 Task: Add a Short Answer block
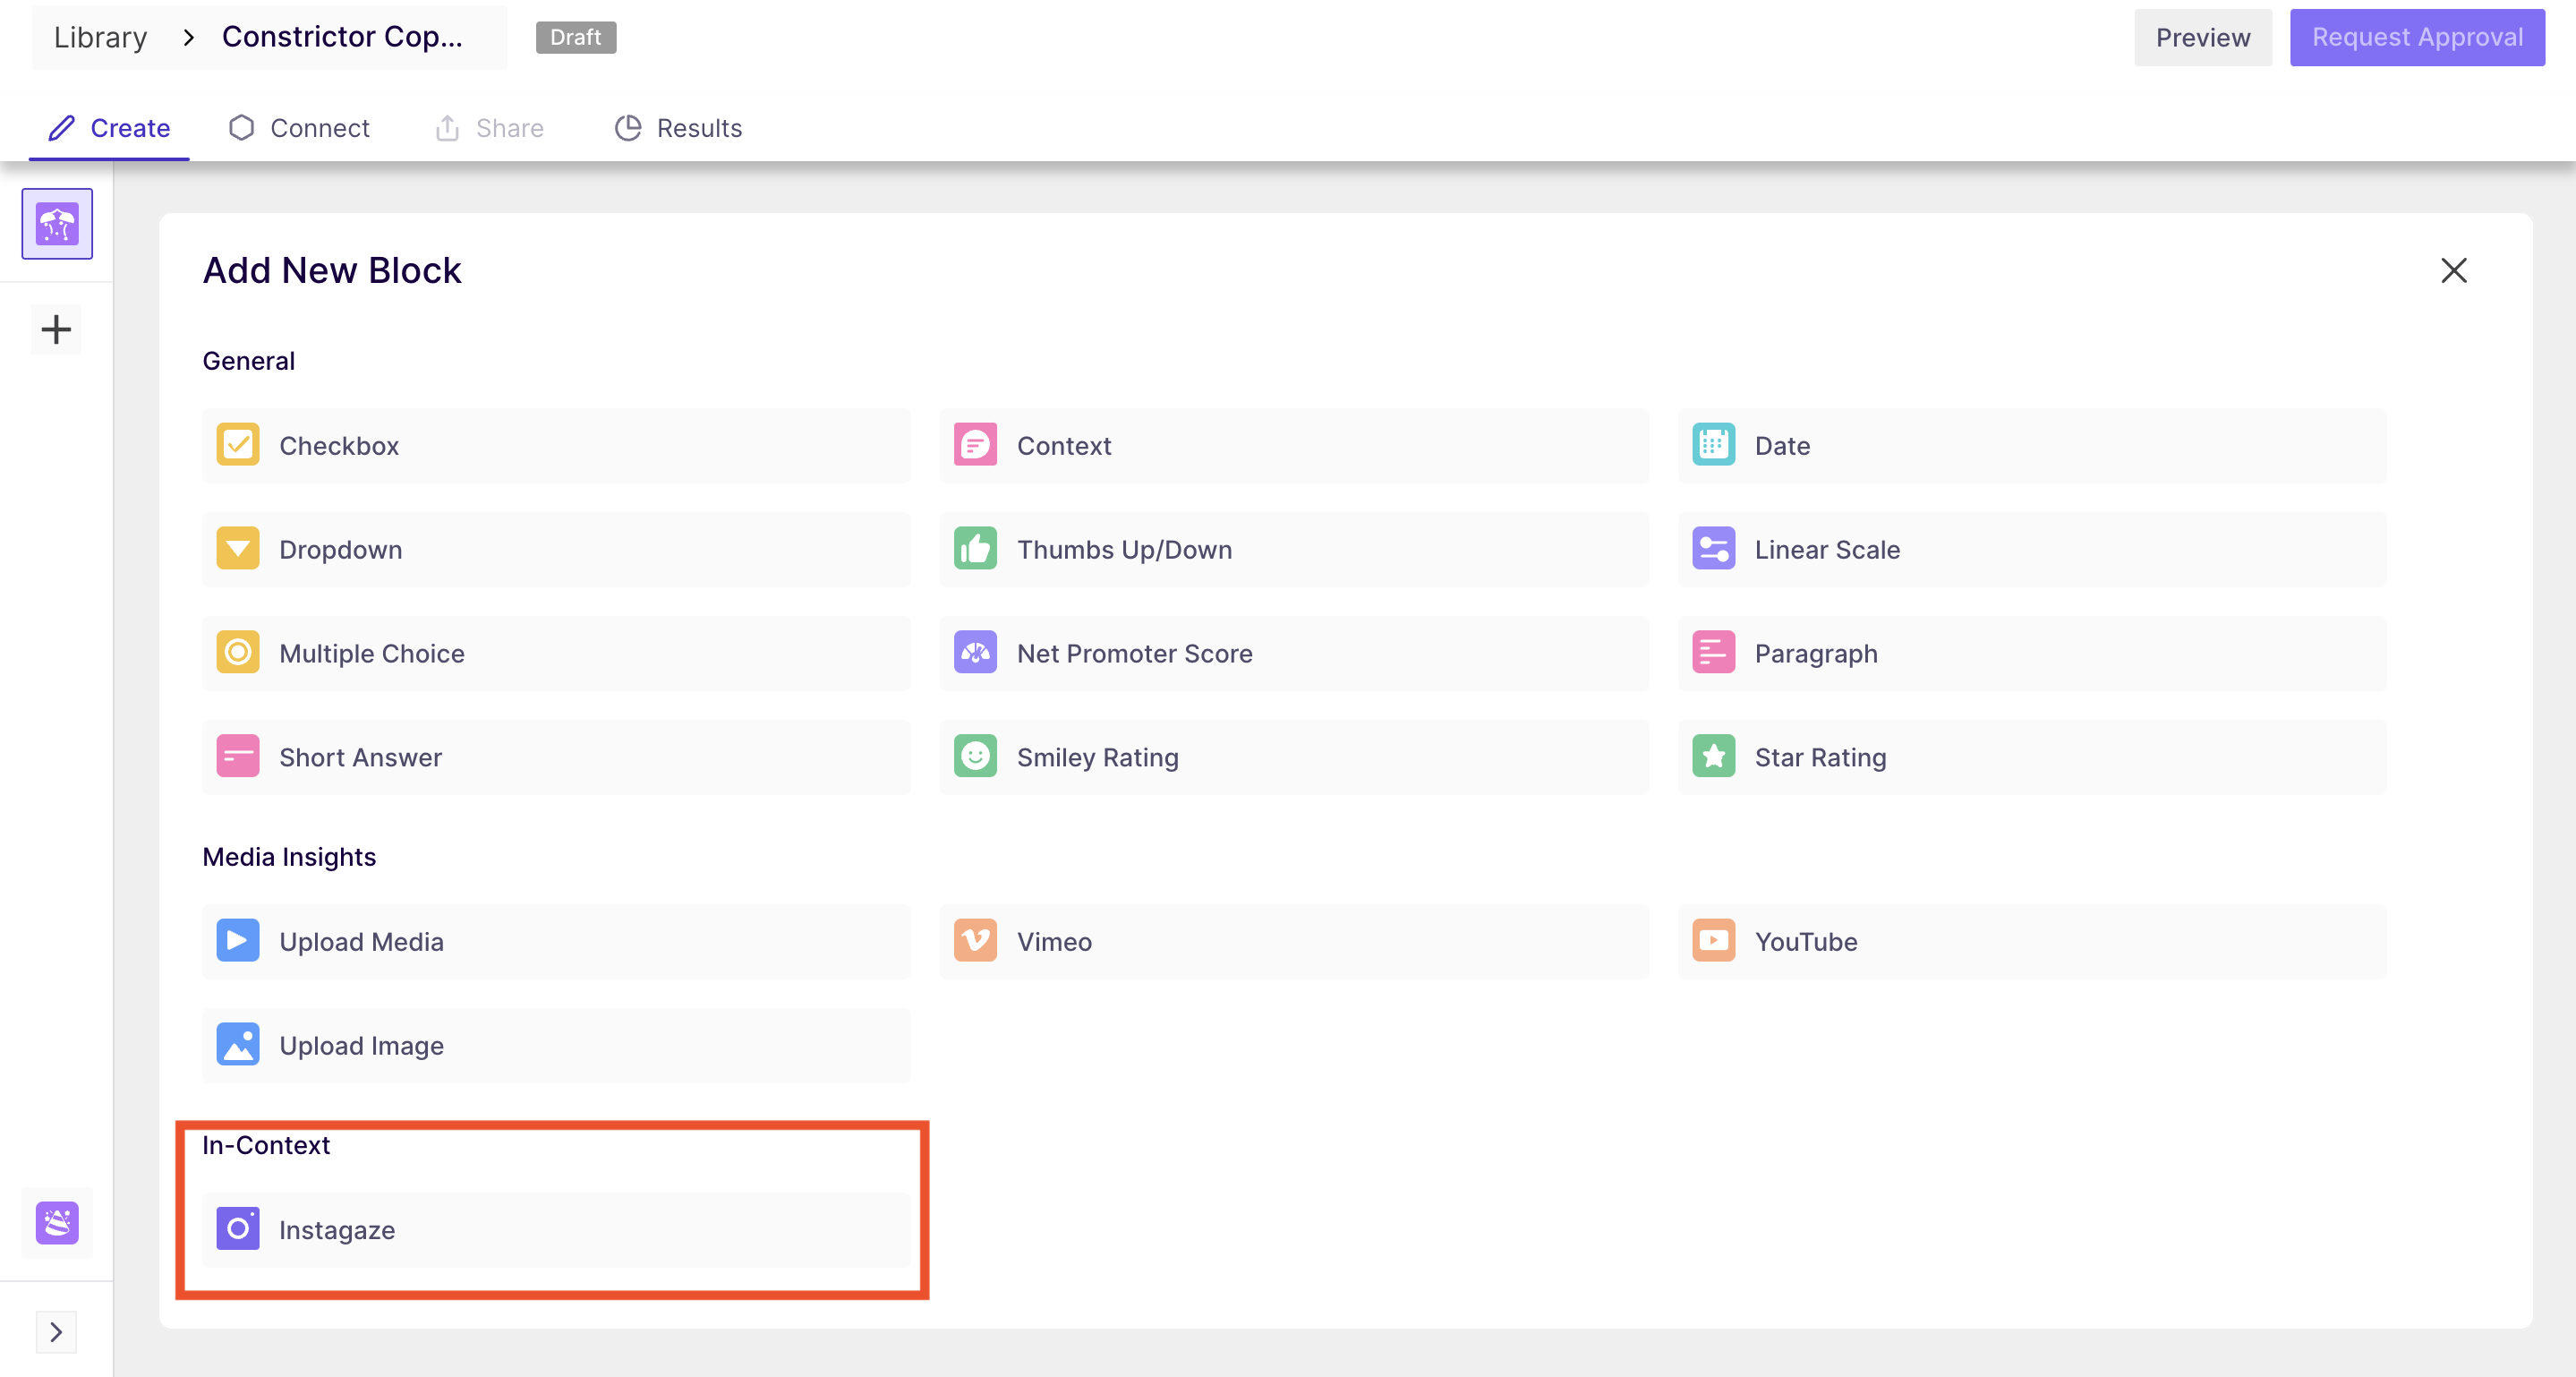(556, 758)
